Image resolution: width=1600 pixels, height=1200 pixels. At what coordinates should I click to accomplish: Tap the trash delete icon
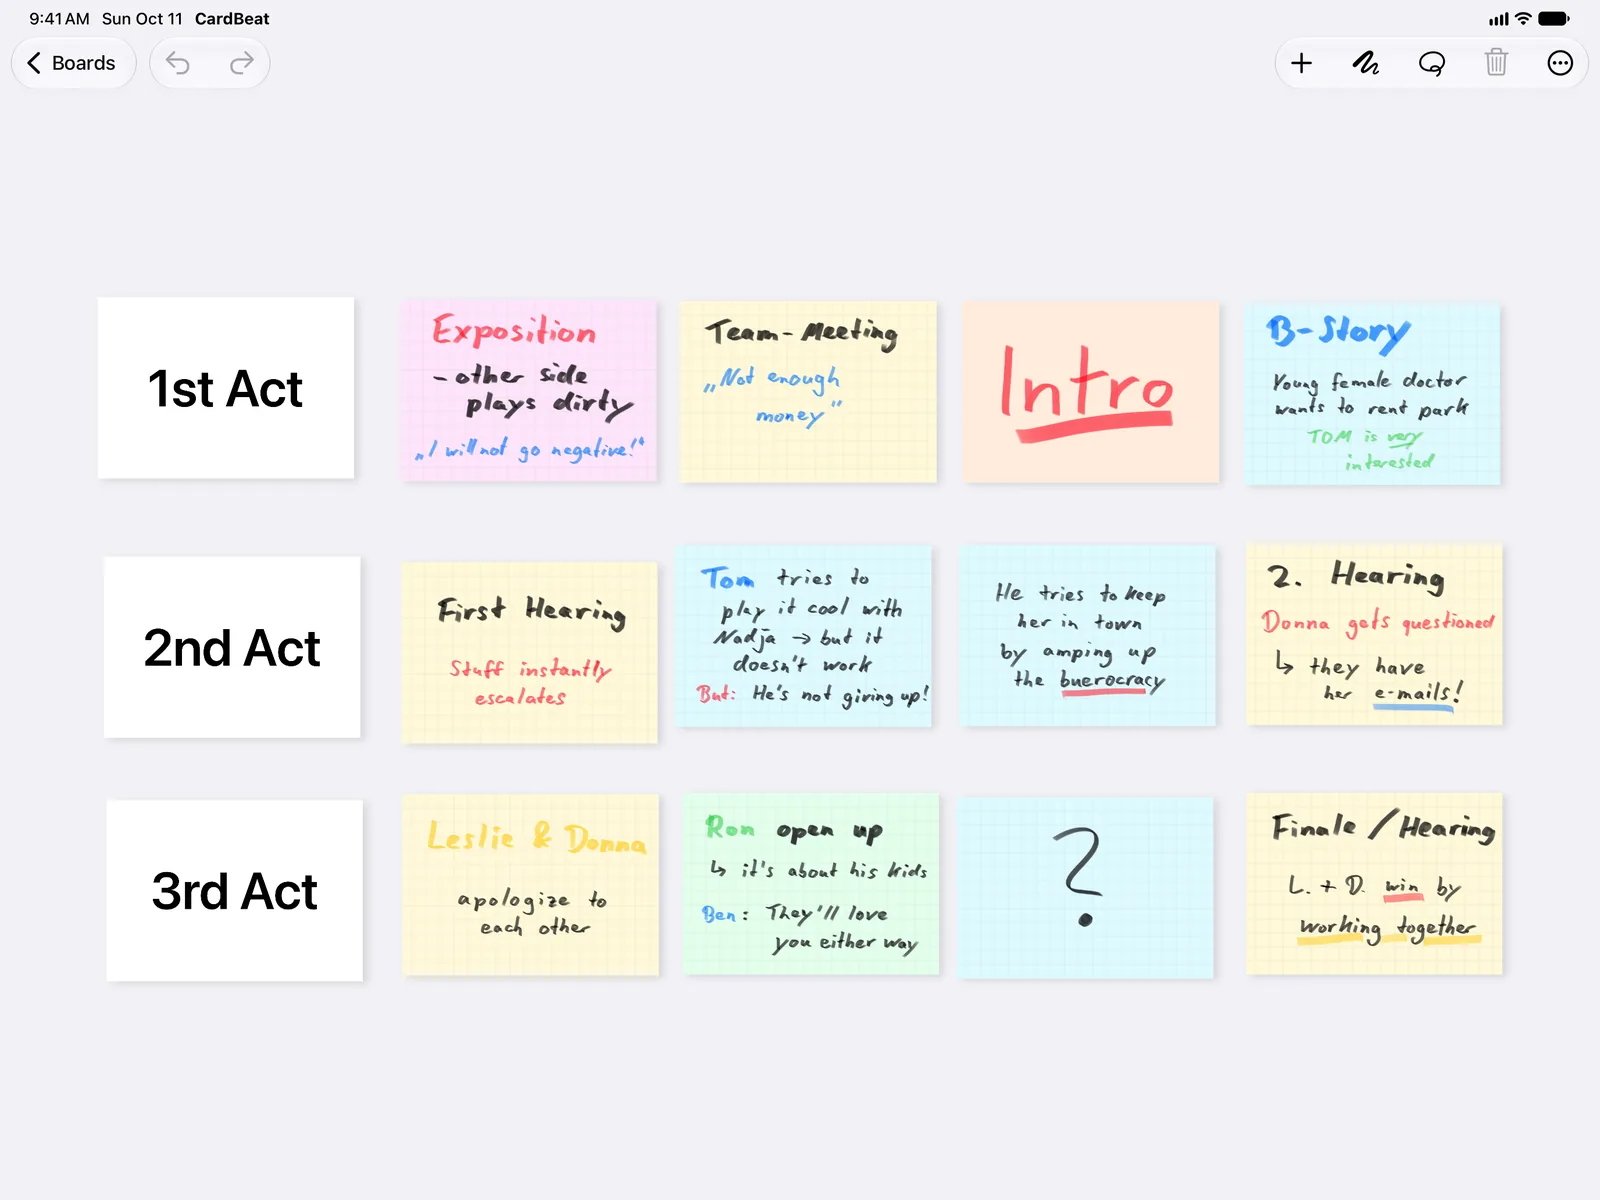click(1496, 64)
